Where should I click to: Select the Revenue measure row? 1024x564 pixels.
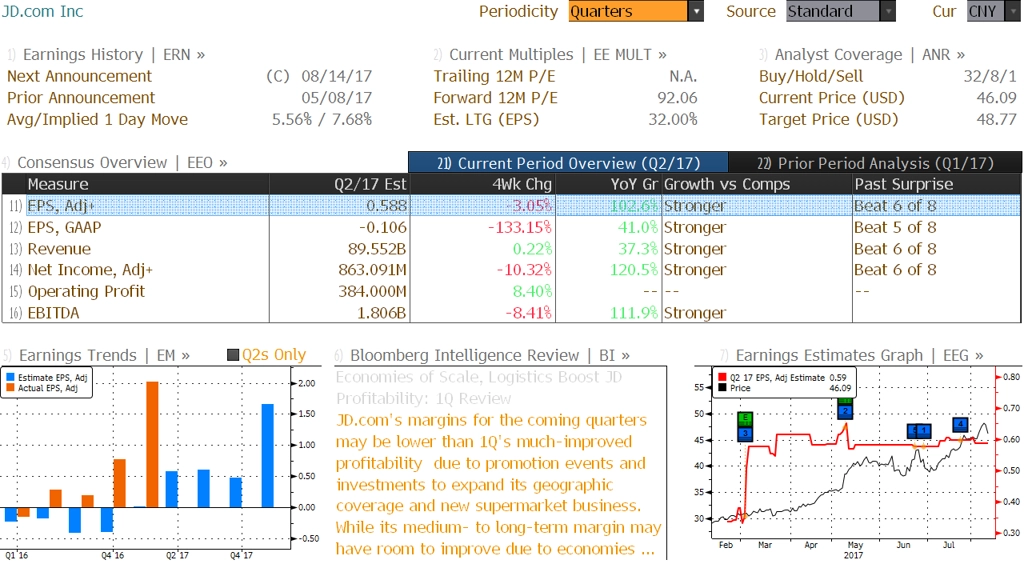point(512,249)
